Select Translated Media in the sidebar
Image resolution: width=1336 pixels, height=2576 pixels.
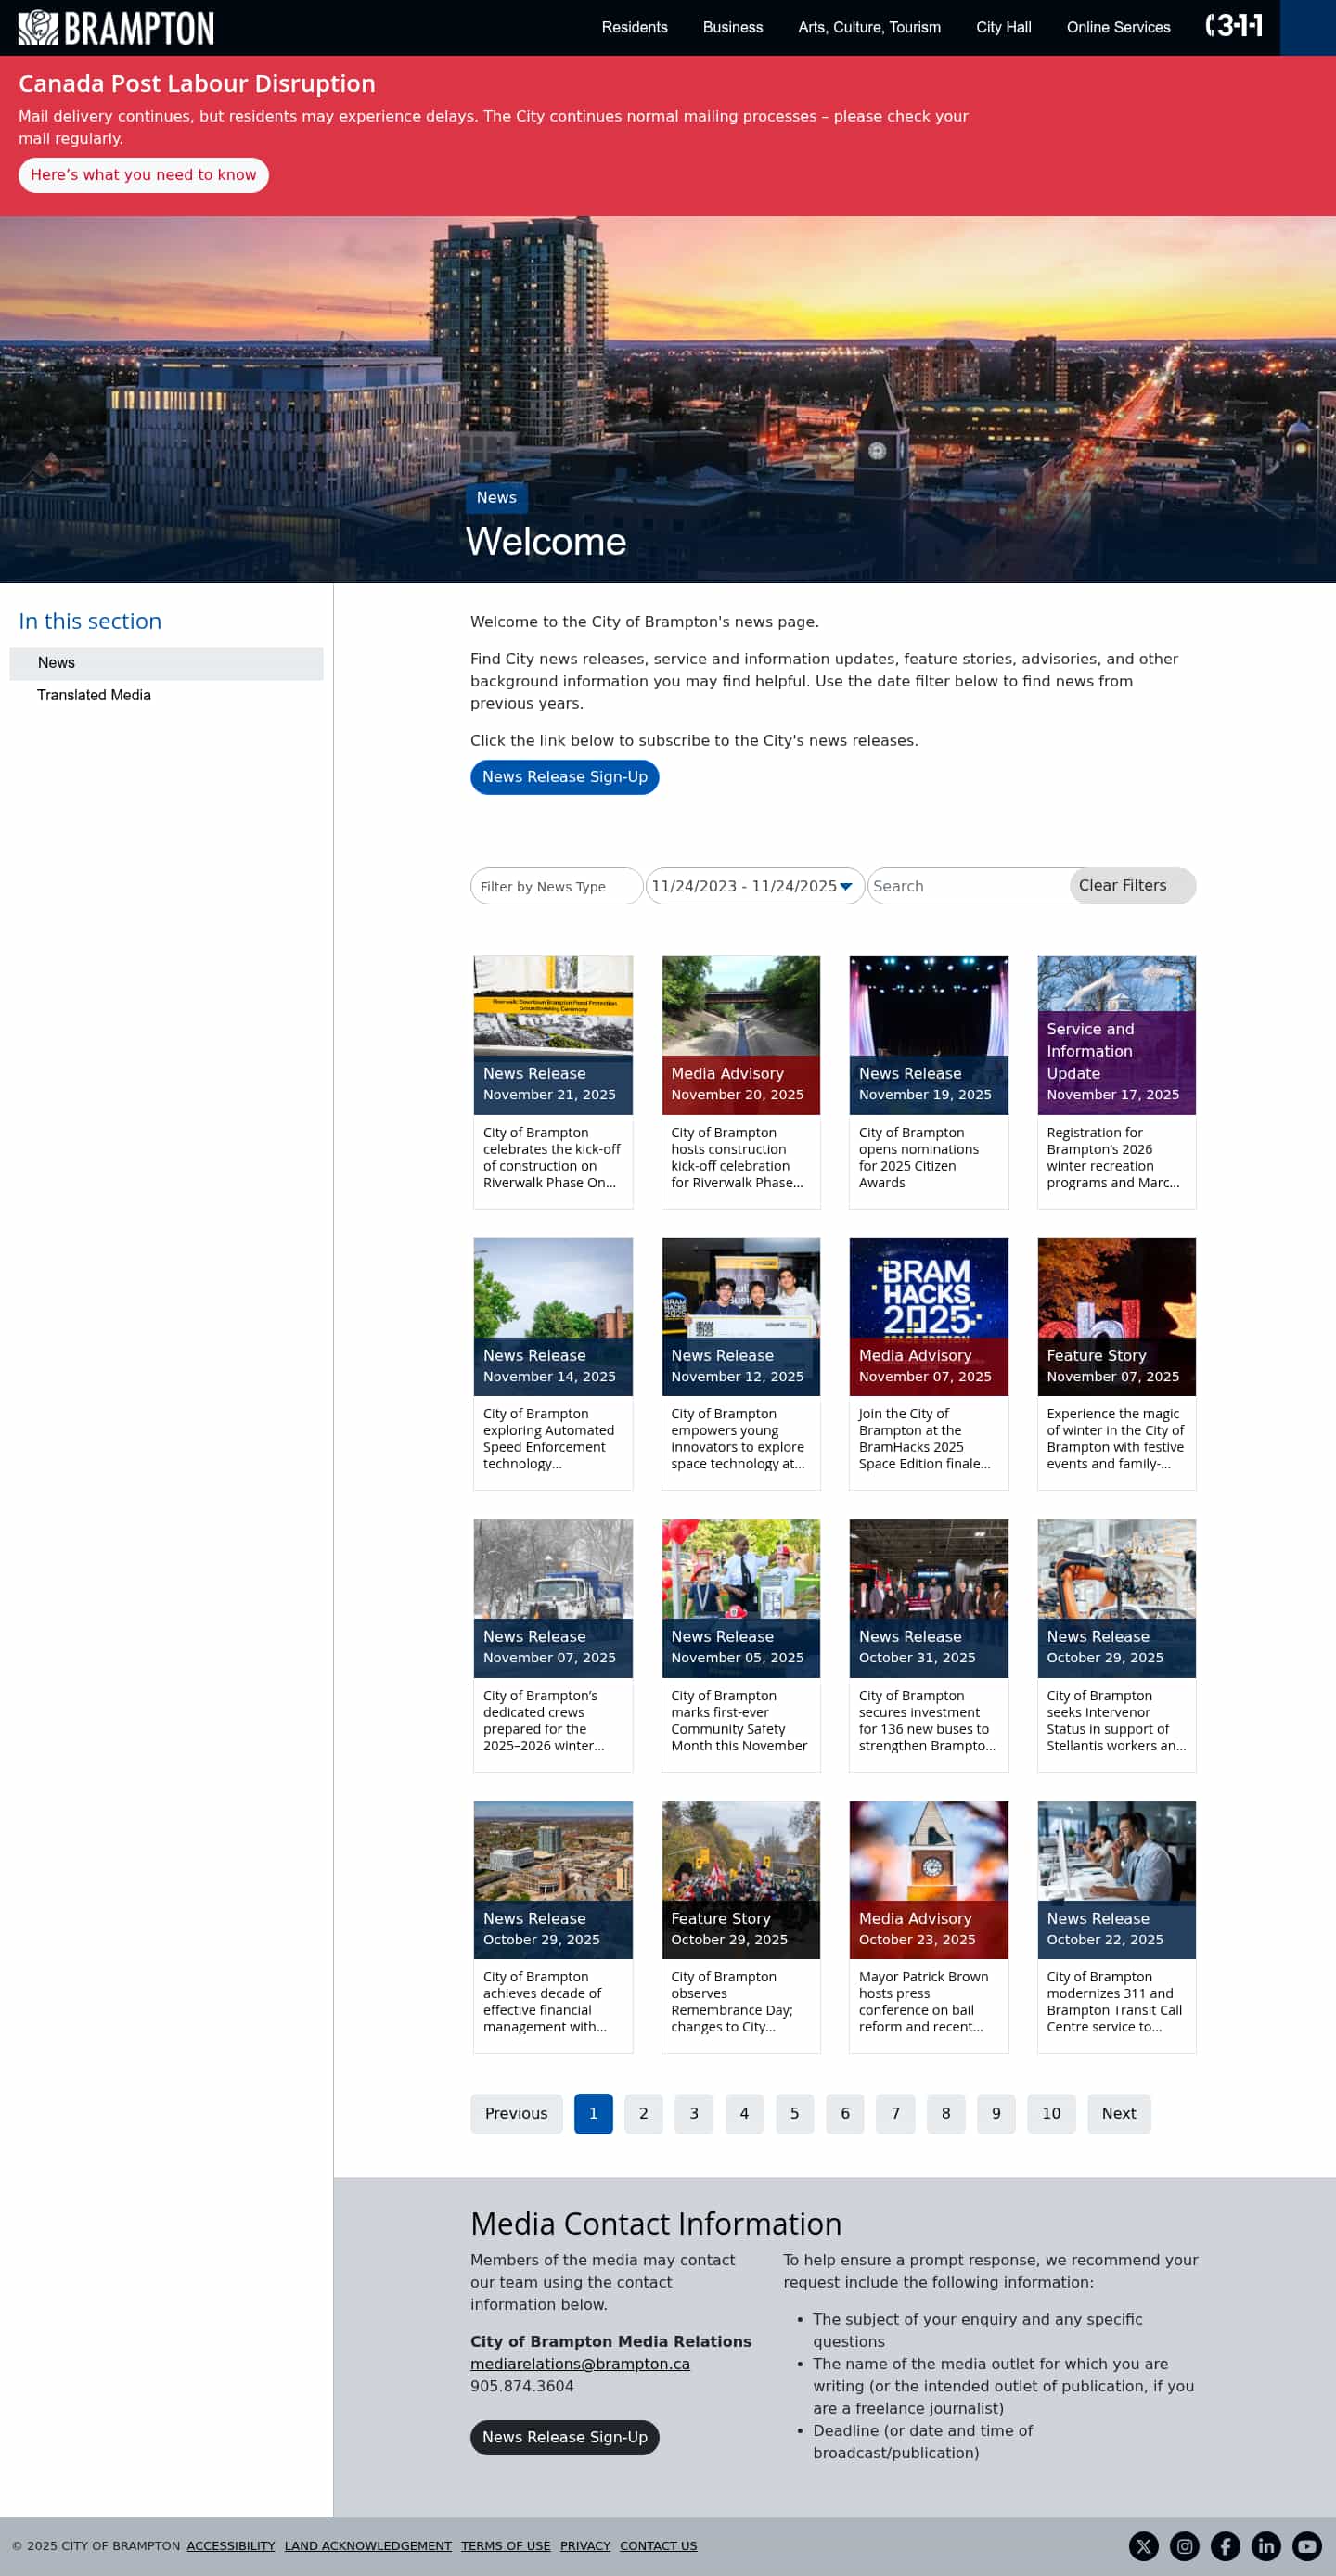click(x=94, y=695)
